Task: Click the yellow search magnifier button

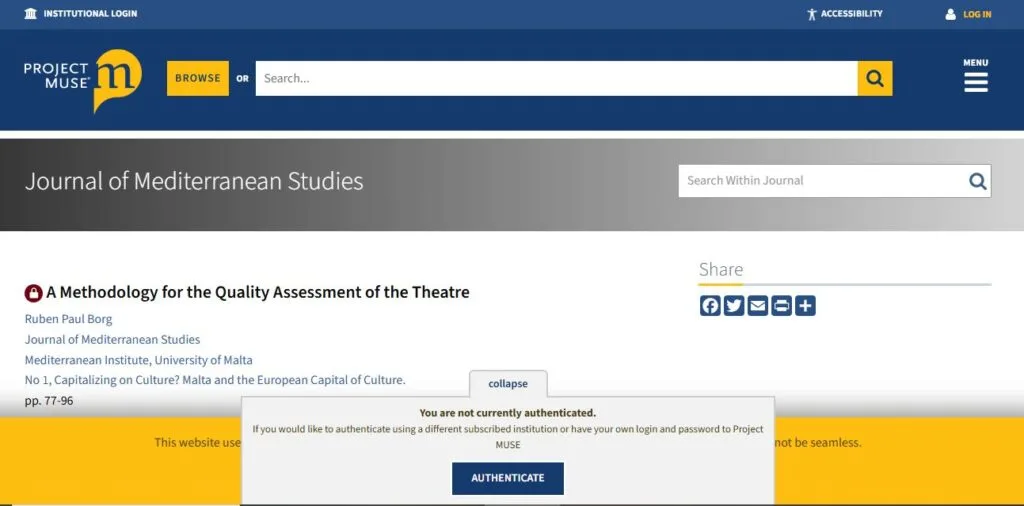Action: (875, 79)
